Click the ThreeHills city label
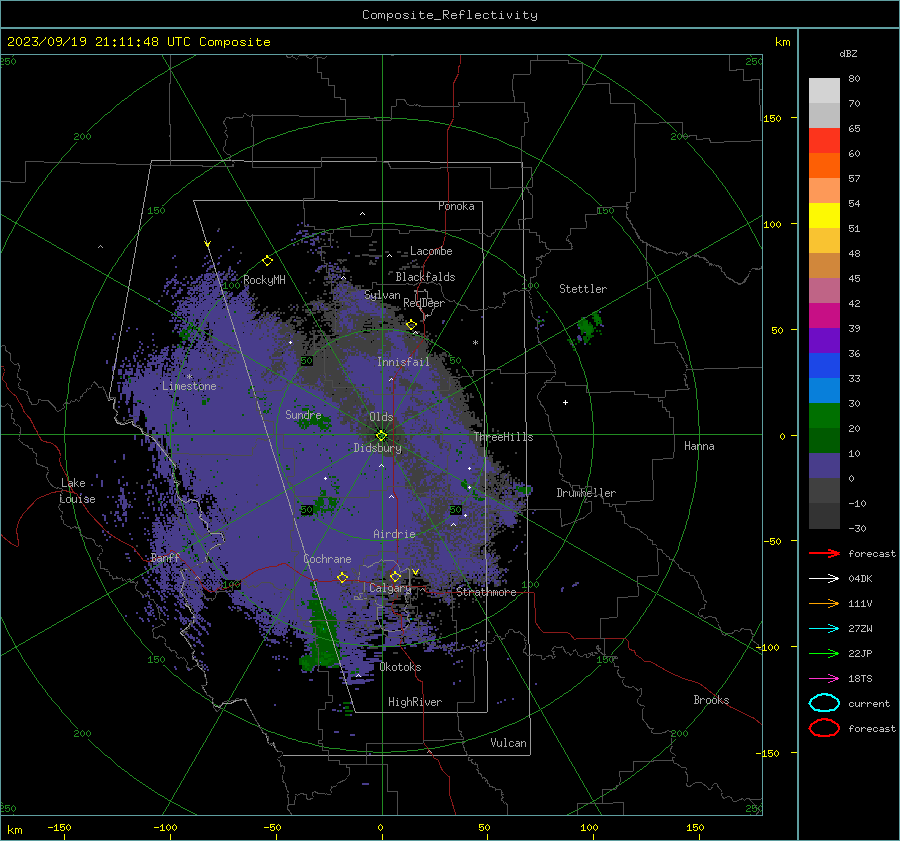 coord(503,437)
